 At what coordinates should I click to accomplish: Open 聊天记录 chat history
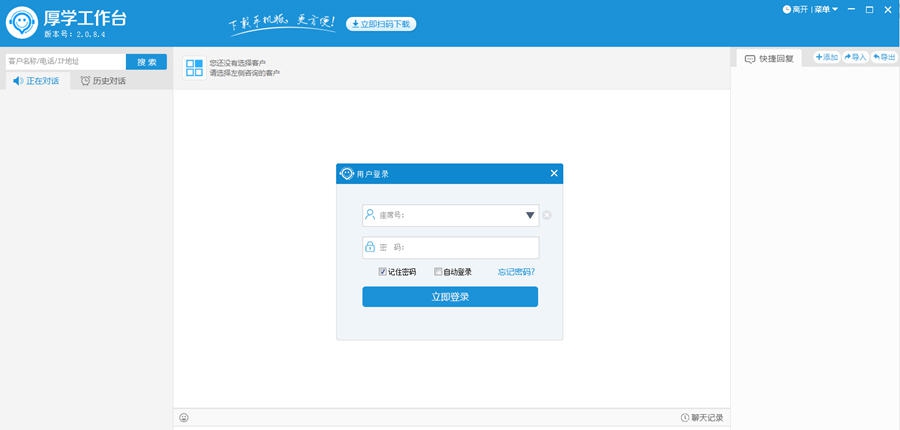[x=702, y=418]
